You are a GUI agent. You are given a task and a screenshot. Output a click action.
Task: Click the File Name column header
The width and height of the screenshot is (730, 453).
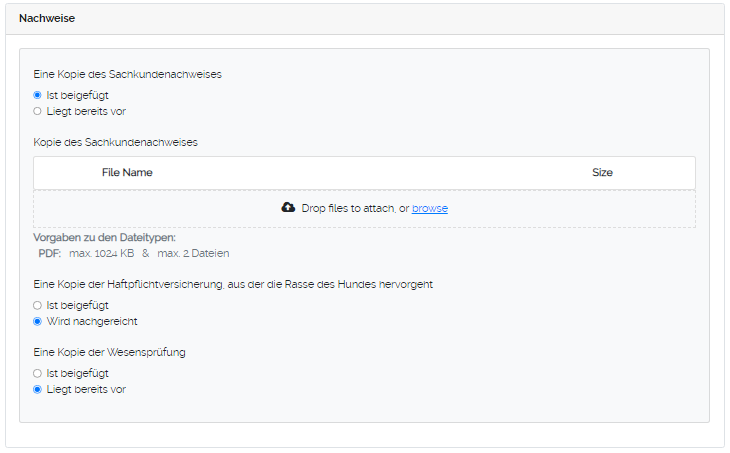click(127, 173)
